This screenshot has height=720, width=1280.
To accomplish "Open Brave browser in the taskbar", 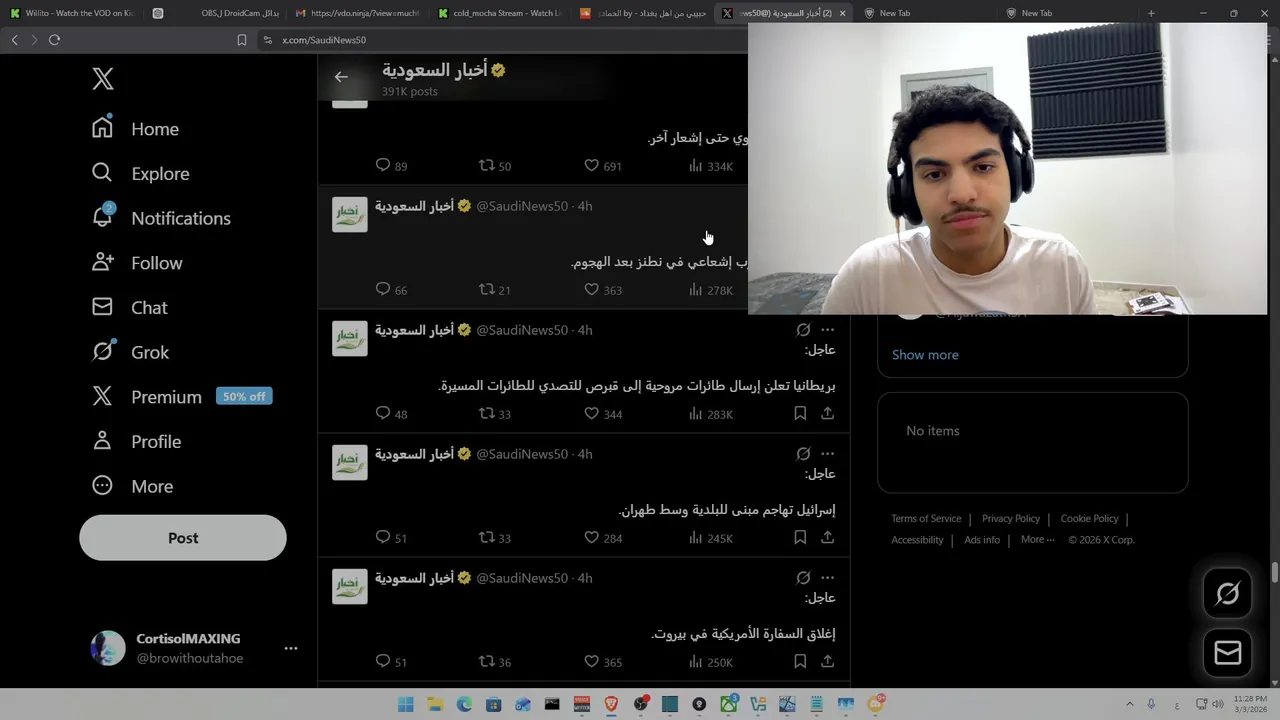I will point(611,704).
